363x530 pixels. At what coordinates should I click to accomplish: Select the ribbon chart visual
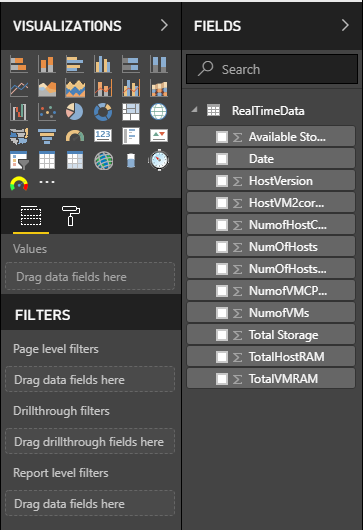pyautogui.click(x=159, y=88)
